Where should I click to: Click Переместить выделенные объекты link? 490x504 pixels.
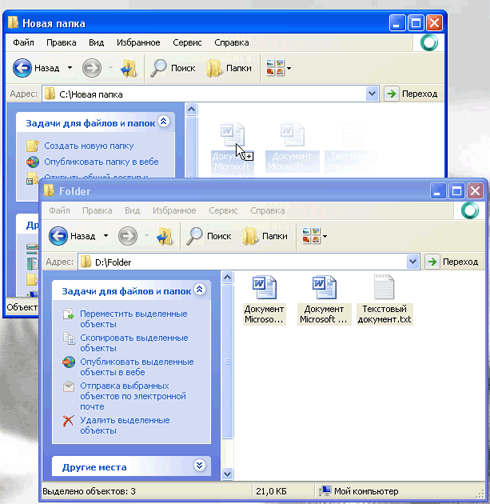[133, 319]
